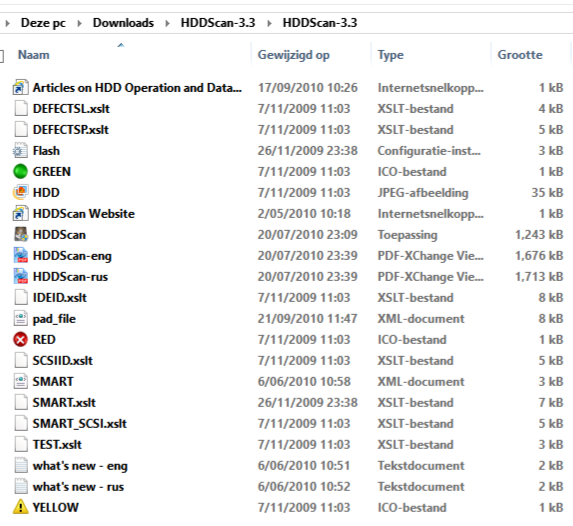Select the YELLOW warning triangle icon file

20,507
